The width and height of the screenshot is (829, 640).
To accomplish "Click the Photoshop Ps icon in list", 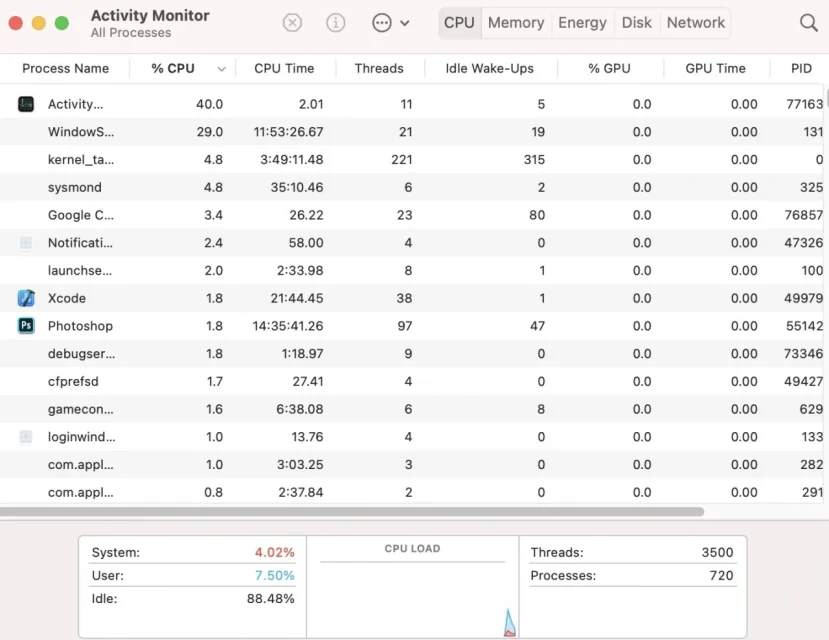I will [x=26, y=326].
